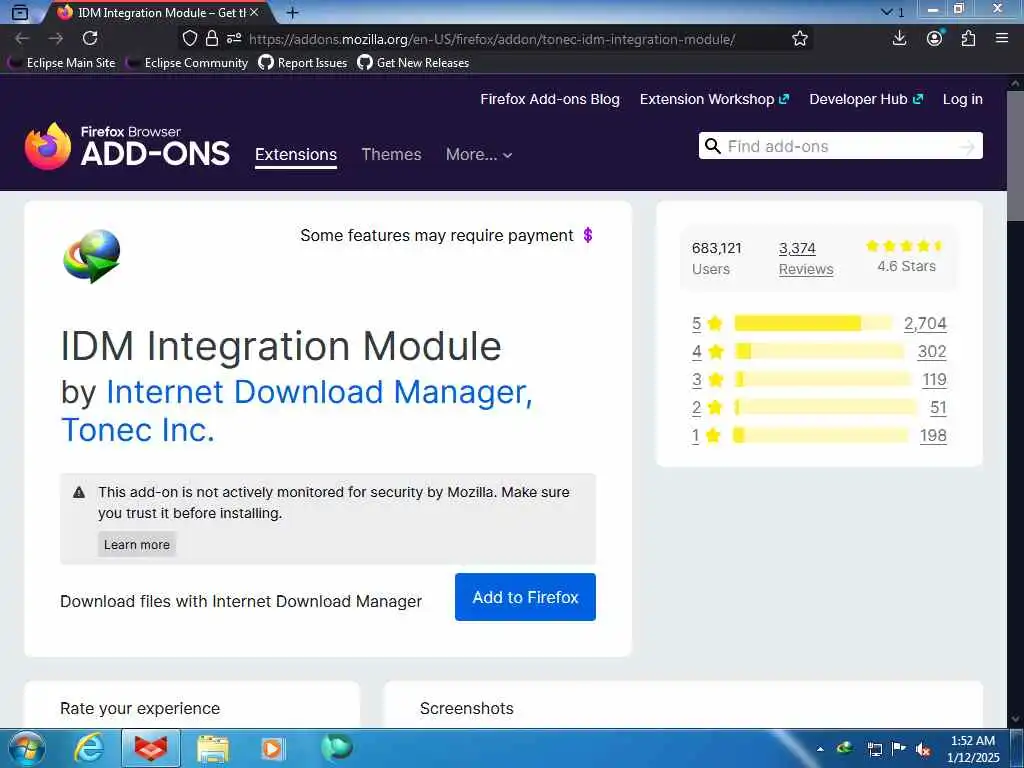Click the IDM tray icon

tap(845, 748)
